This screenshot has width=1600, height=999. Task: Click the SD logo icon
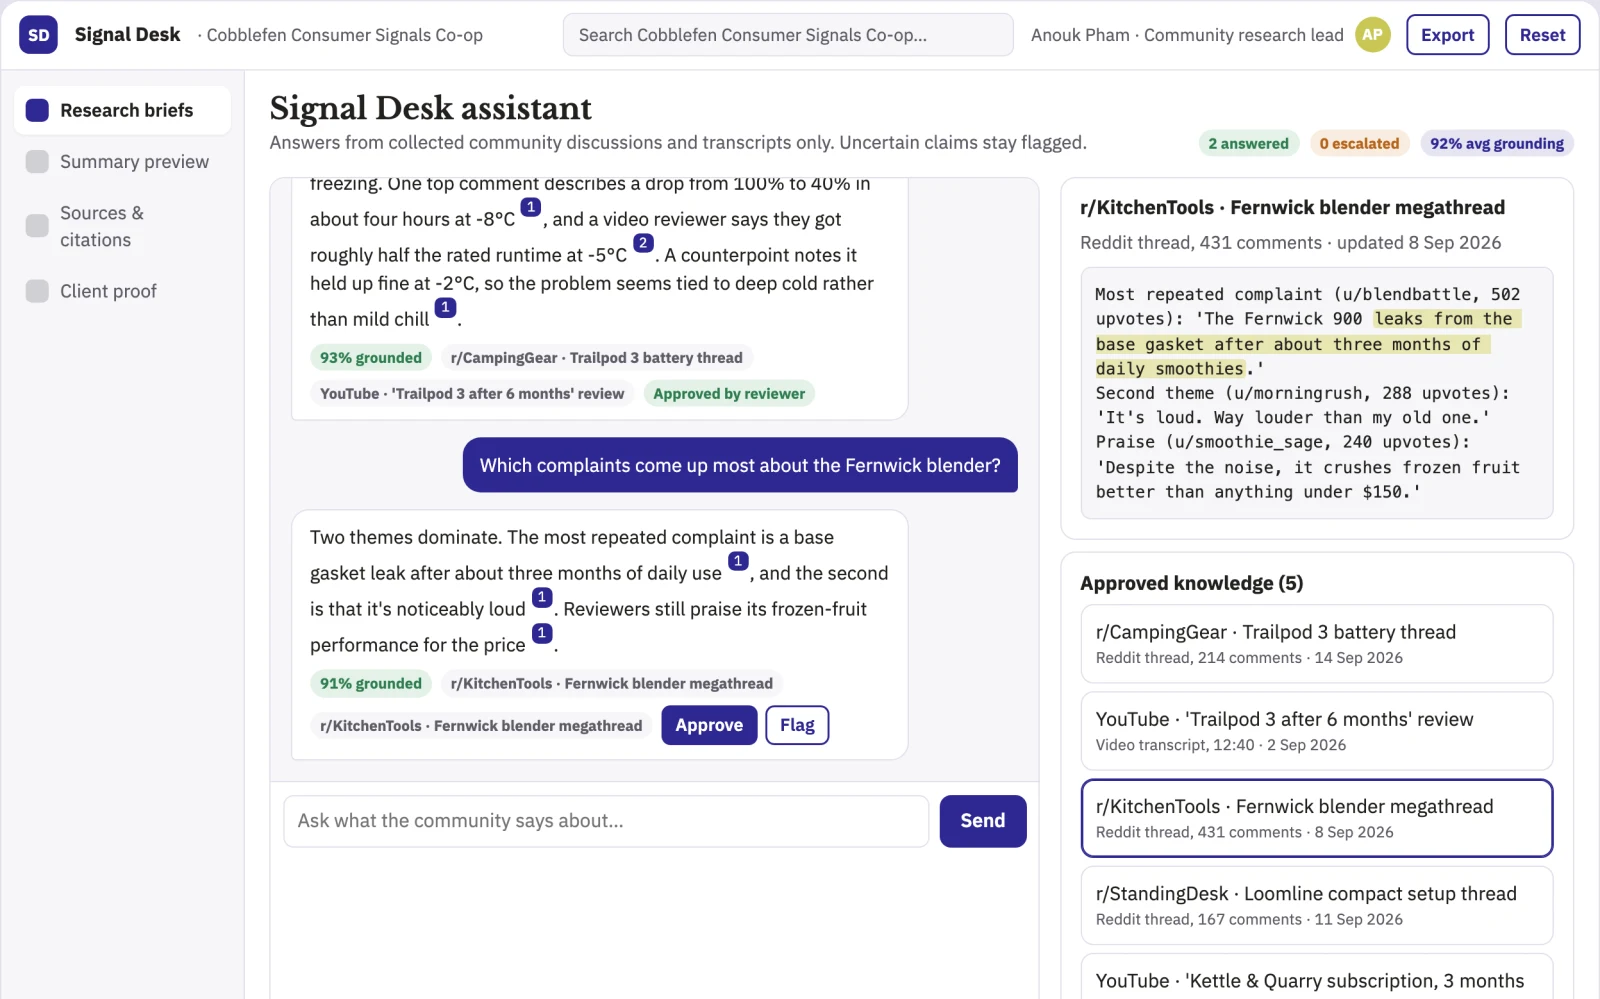(38, 35)
